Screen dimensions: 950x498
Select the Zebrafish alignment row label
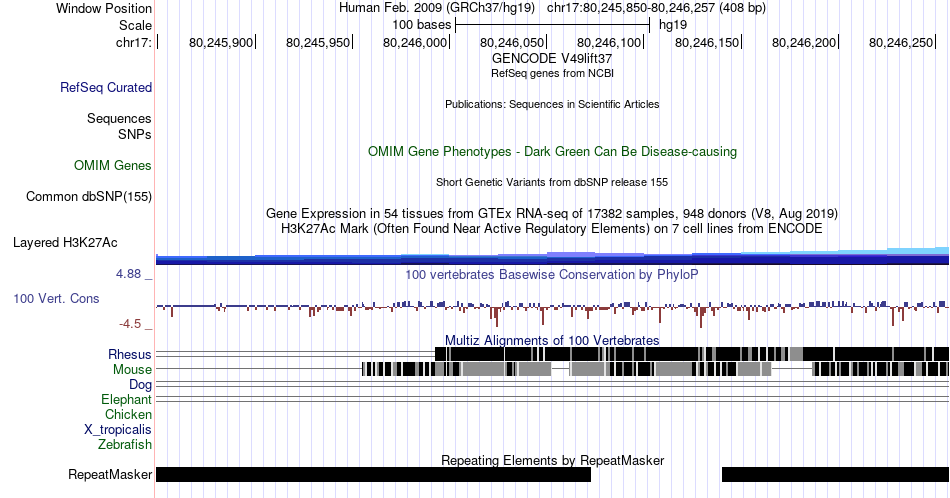(124, 444)
